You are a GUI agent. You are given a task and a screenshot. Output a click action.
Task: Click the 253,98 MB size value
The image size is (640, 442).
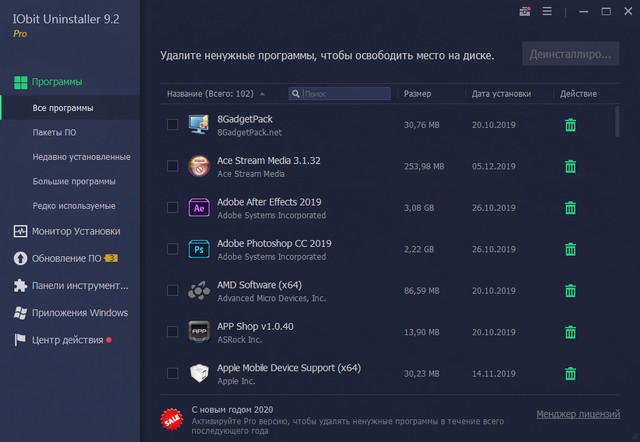424,167
